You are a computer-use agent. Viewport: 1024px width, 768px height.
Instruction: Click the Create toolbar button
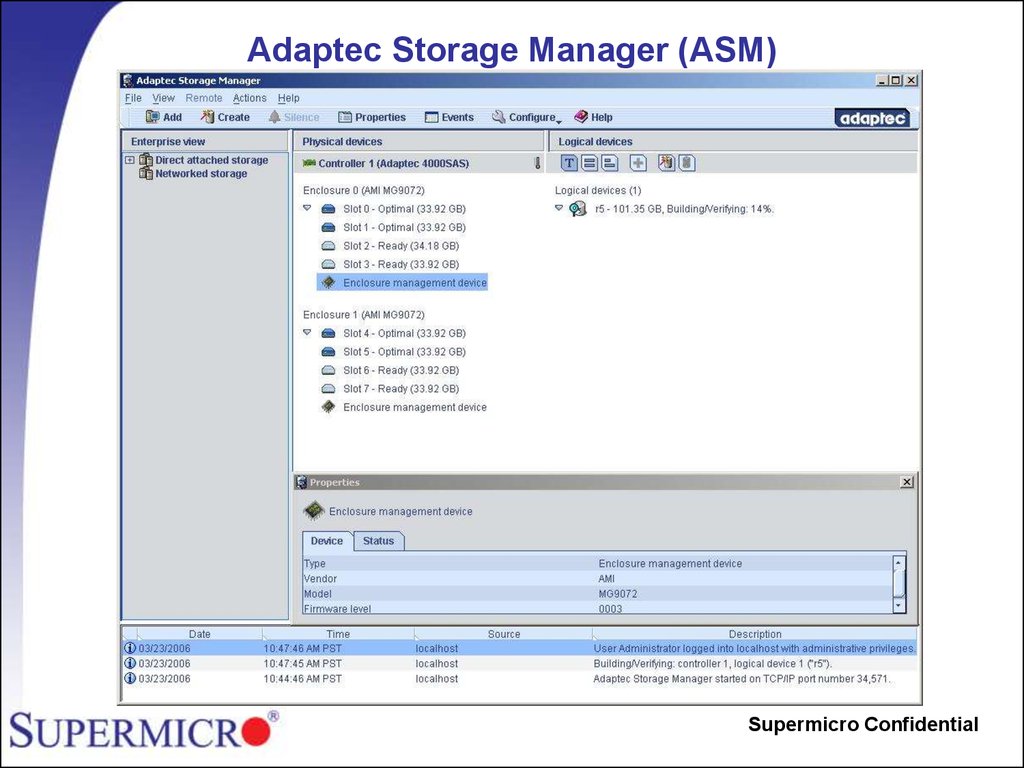tap(225, 118)
